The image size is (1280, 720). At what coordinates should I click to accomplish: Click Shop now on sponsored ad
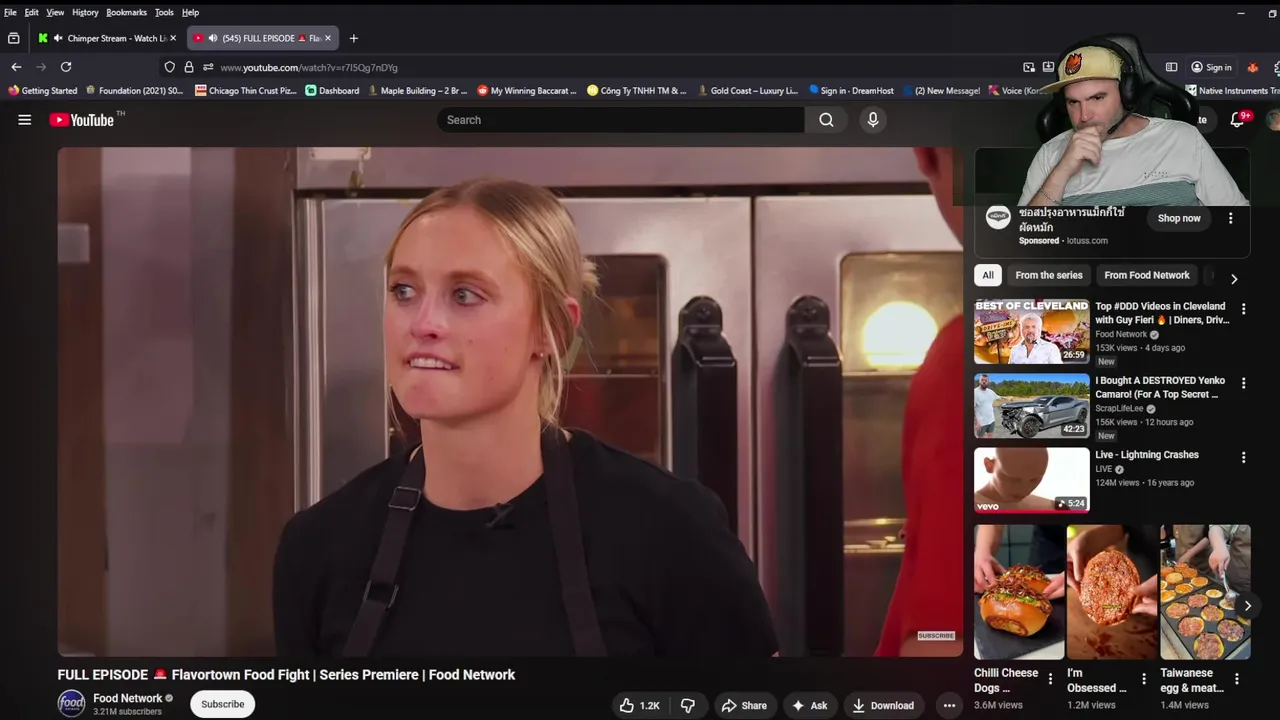click(x=1179, y=218)
